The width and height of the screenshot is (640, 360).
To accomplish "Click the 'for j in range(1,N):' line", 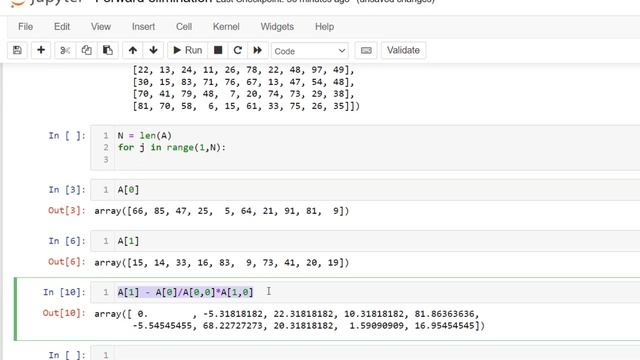I will pyautogui.click(x=172, y=147).
